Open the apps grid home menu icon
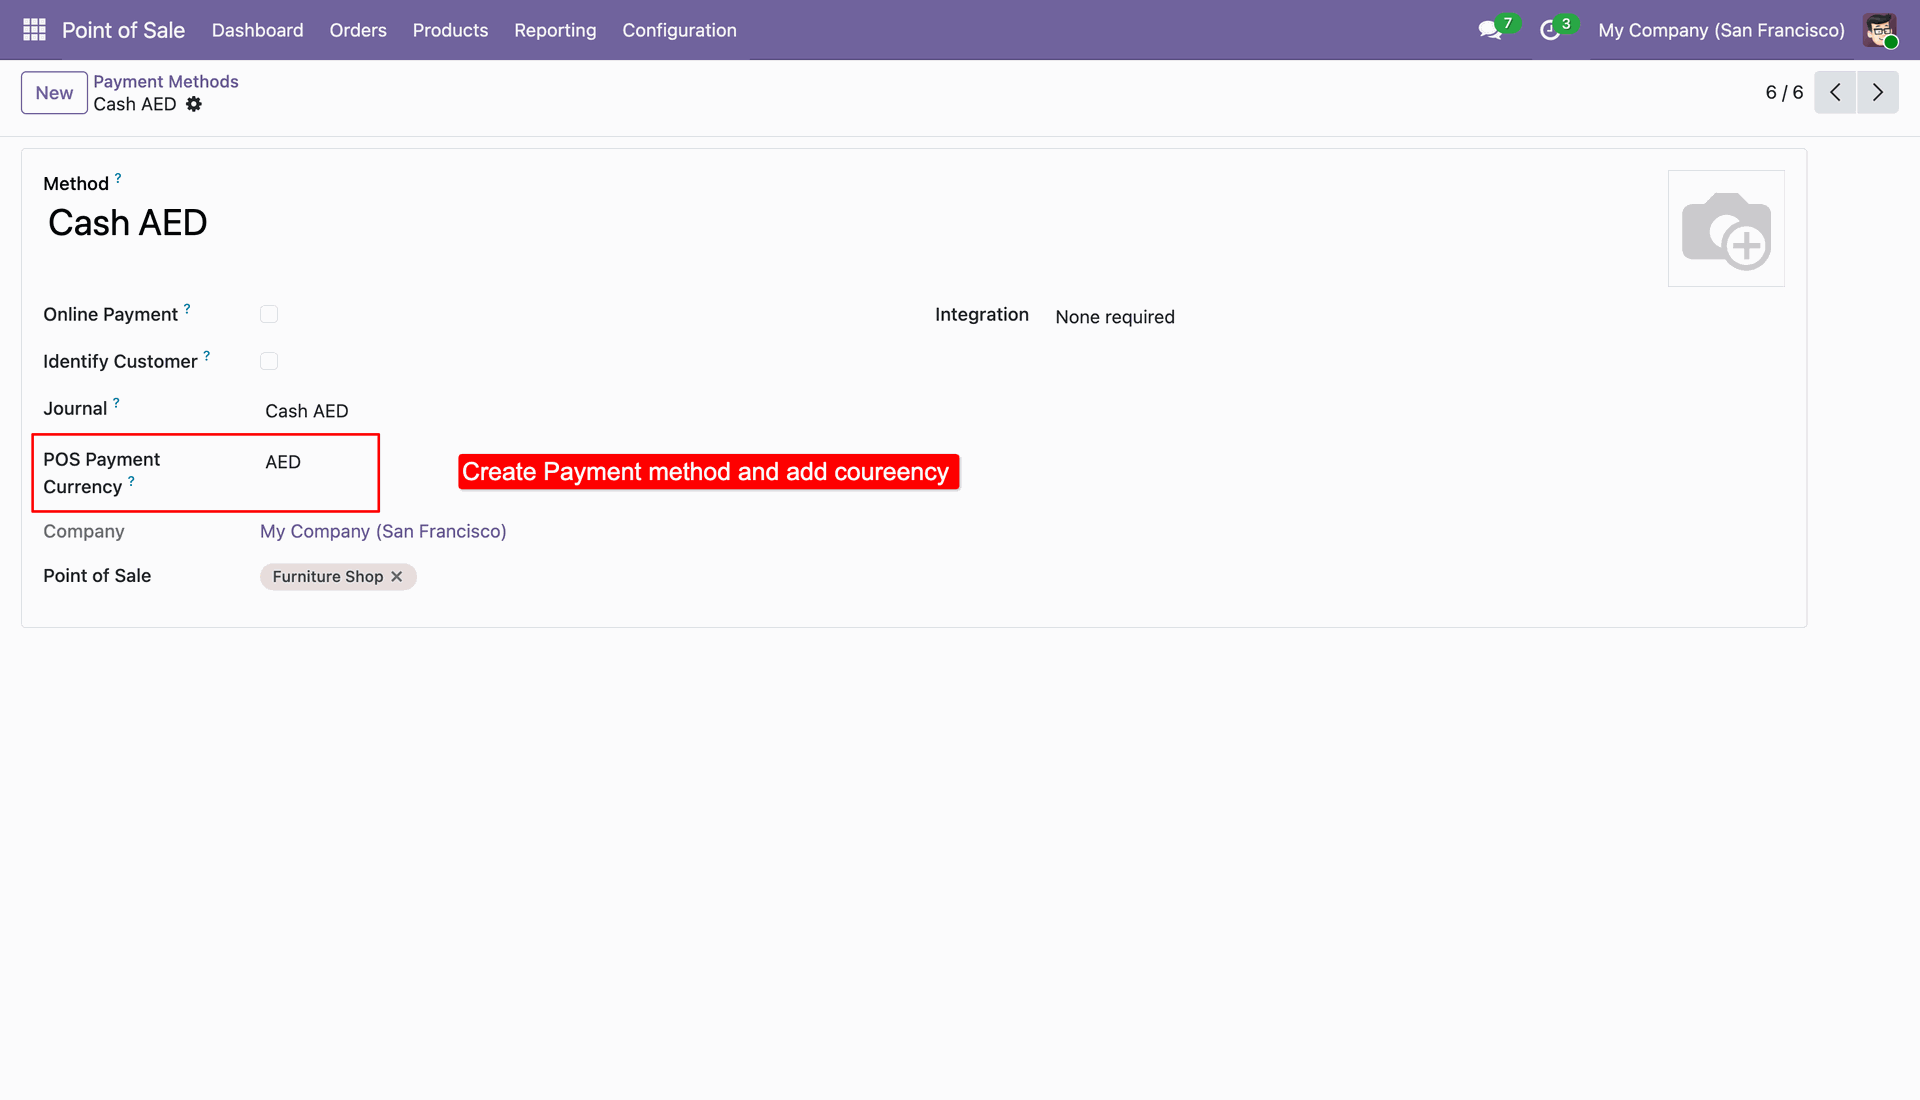The width and height of the screenshot is (1920, 1100). pos(34,30)
